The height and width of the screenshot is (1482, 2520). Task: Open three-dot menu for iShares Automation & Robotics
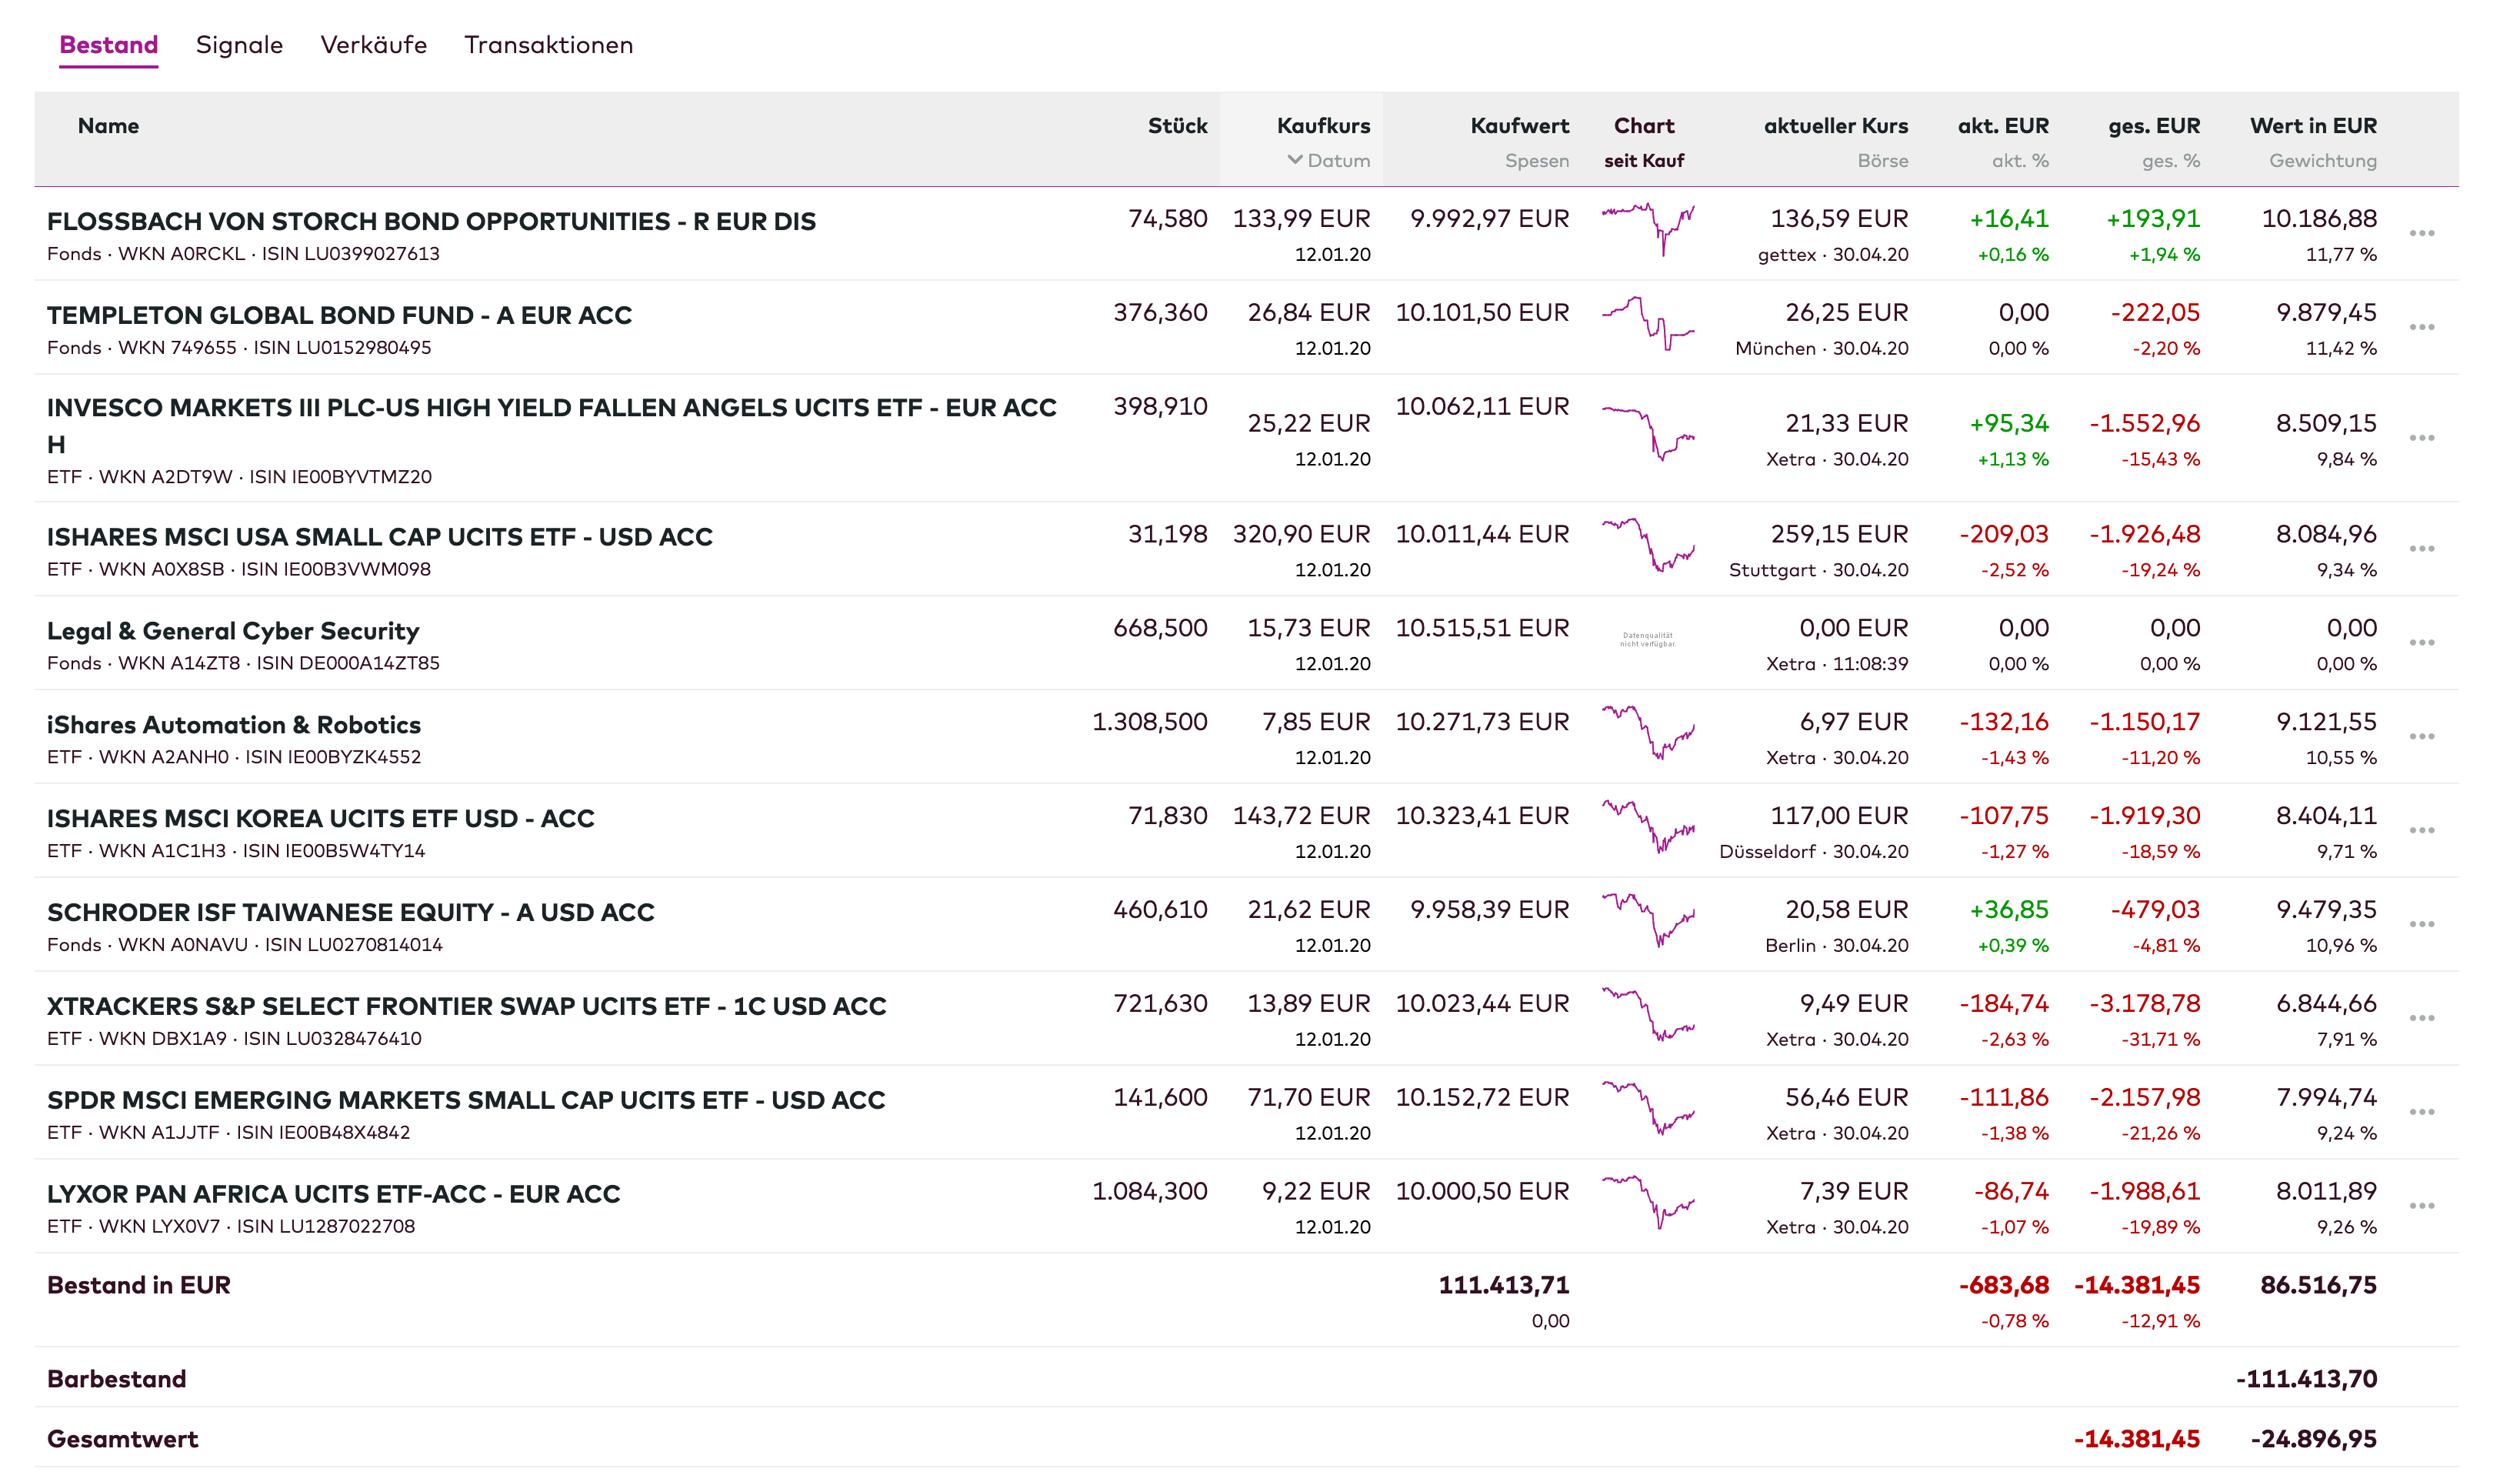[x=2421, y=737]
